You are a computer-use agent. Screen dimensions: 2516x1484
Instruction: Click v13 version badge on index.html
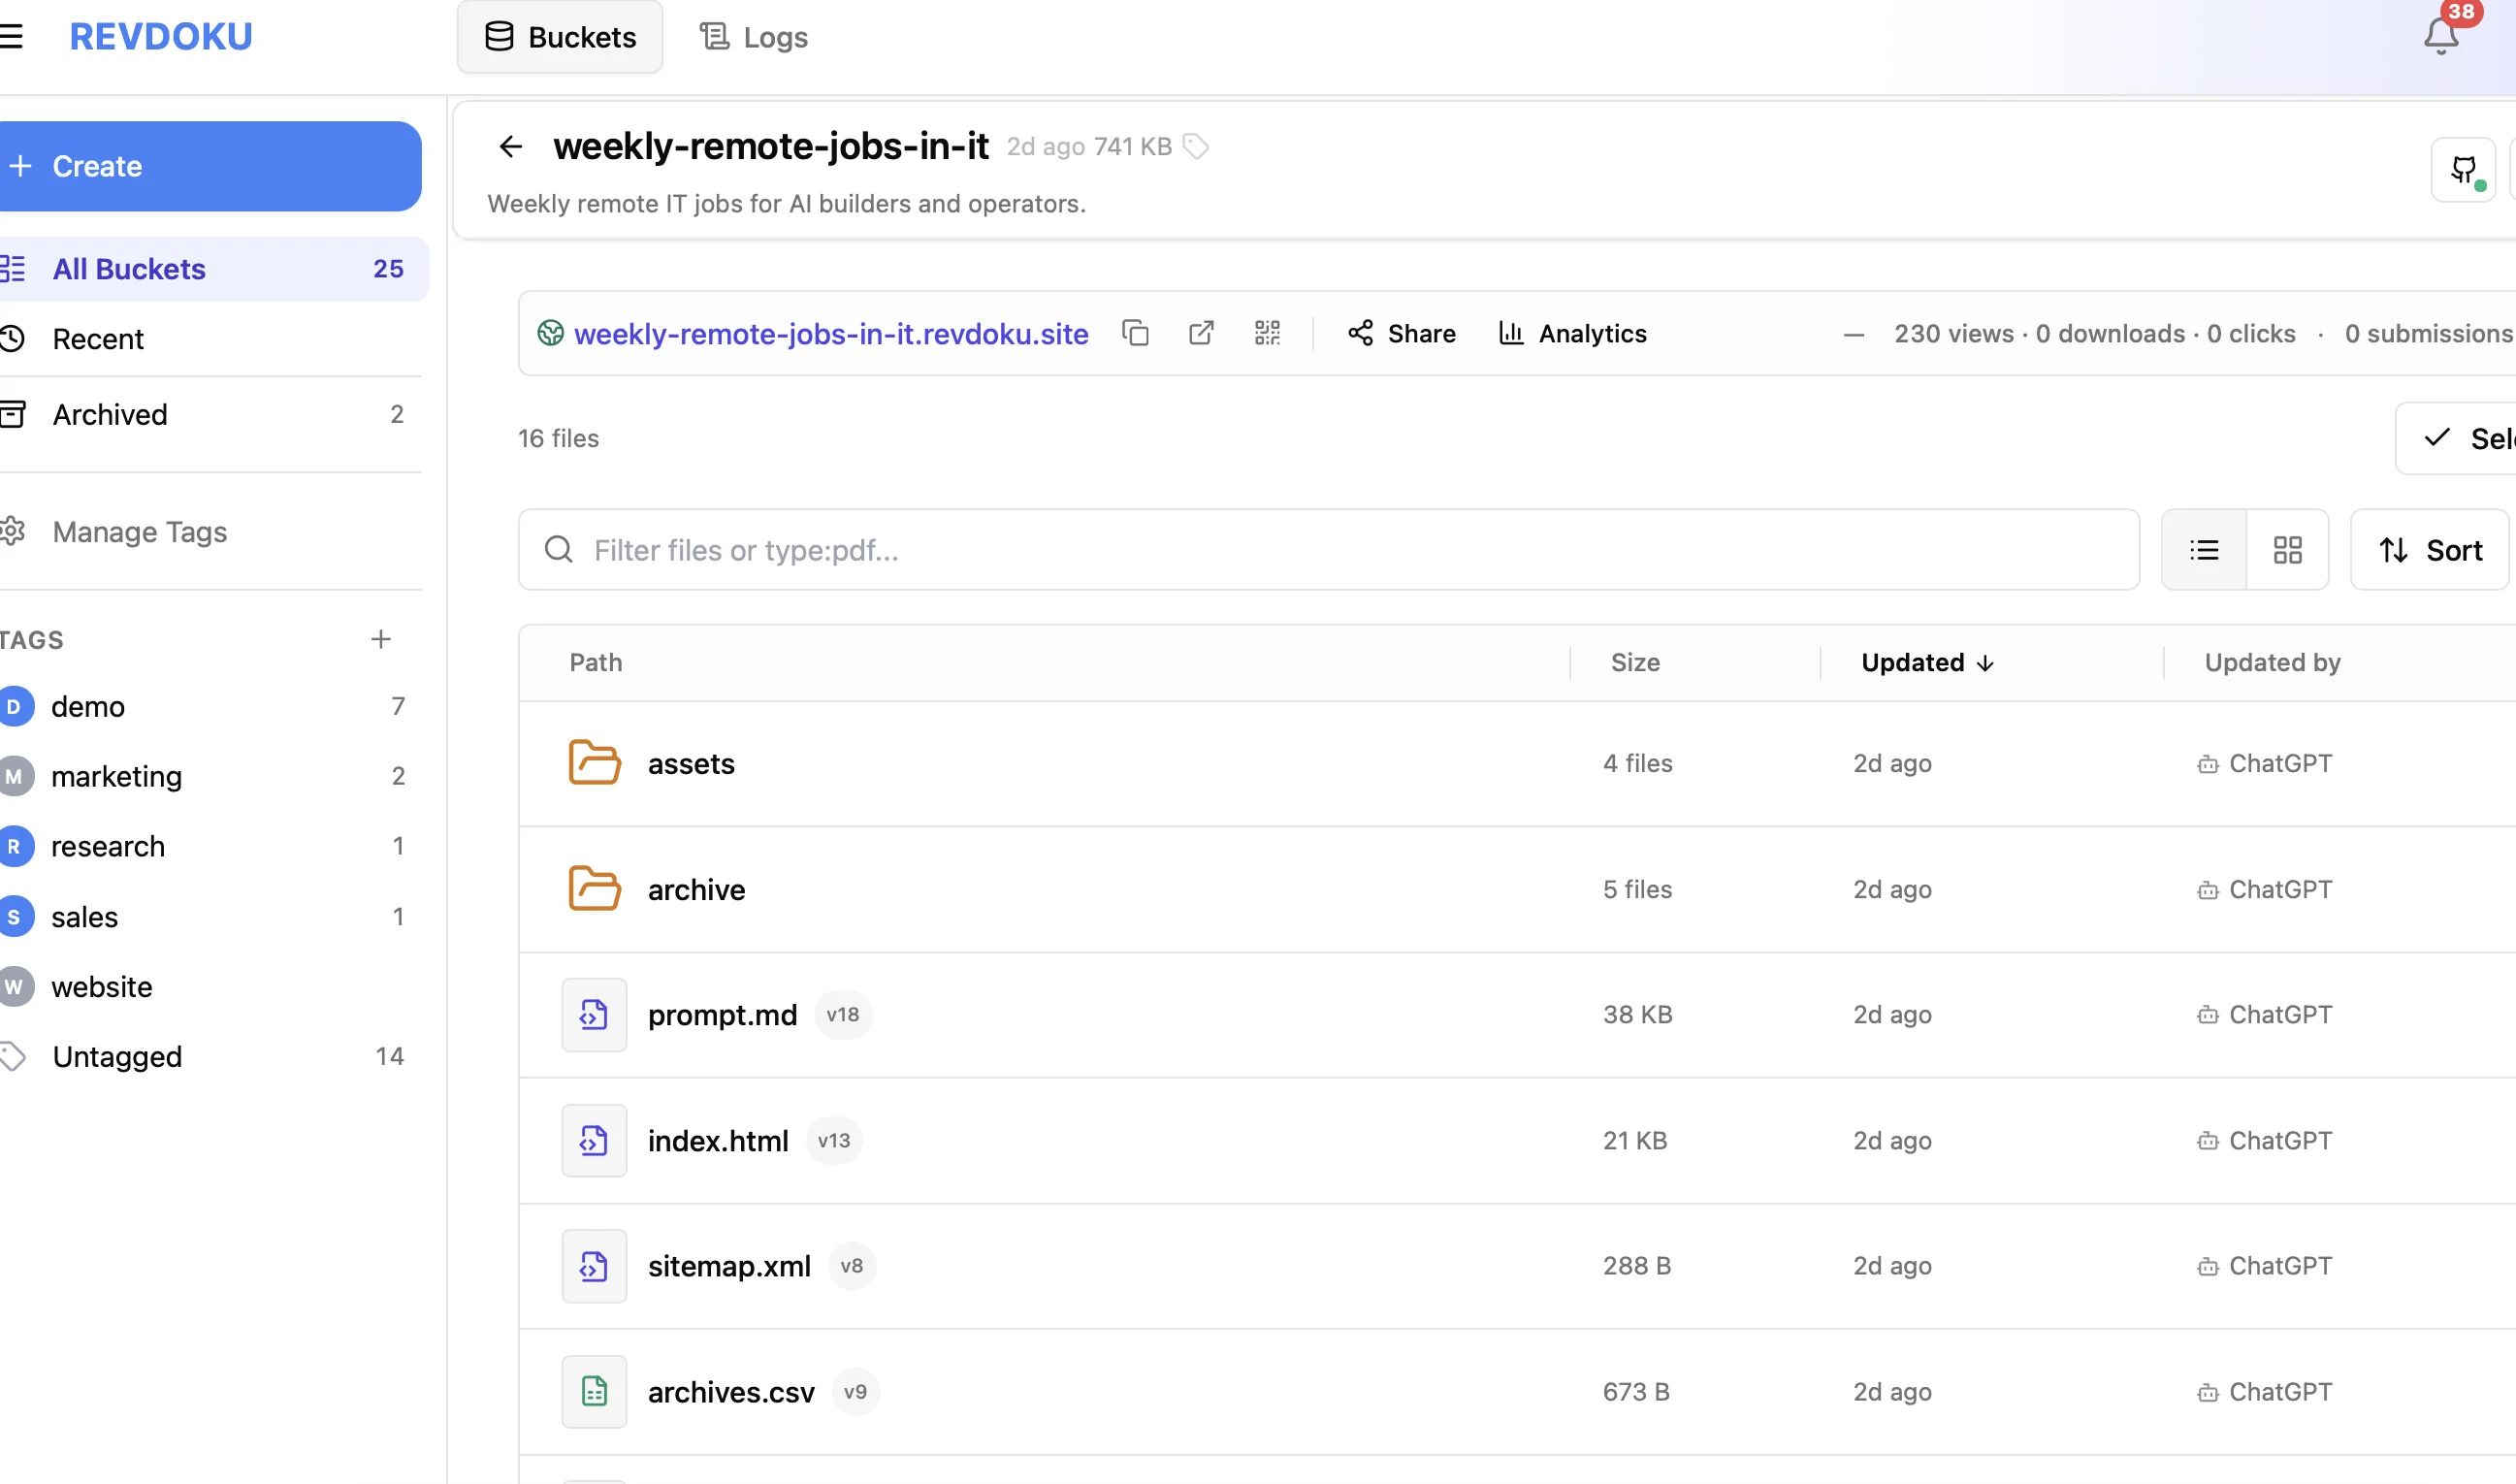(x=834, y=1141)
